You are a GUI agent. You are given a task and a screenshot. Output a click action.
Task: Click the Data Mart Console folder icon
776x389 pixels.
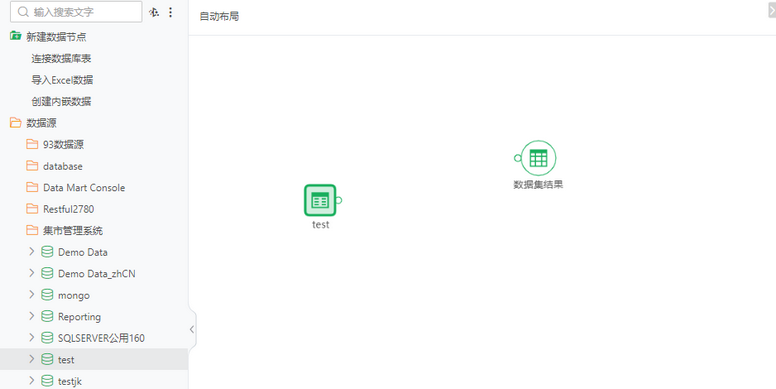click(x=32, y=187)
